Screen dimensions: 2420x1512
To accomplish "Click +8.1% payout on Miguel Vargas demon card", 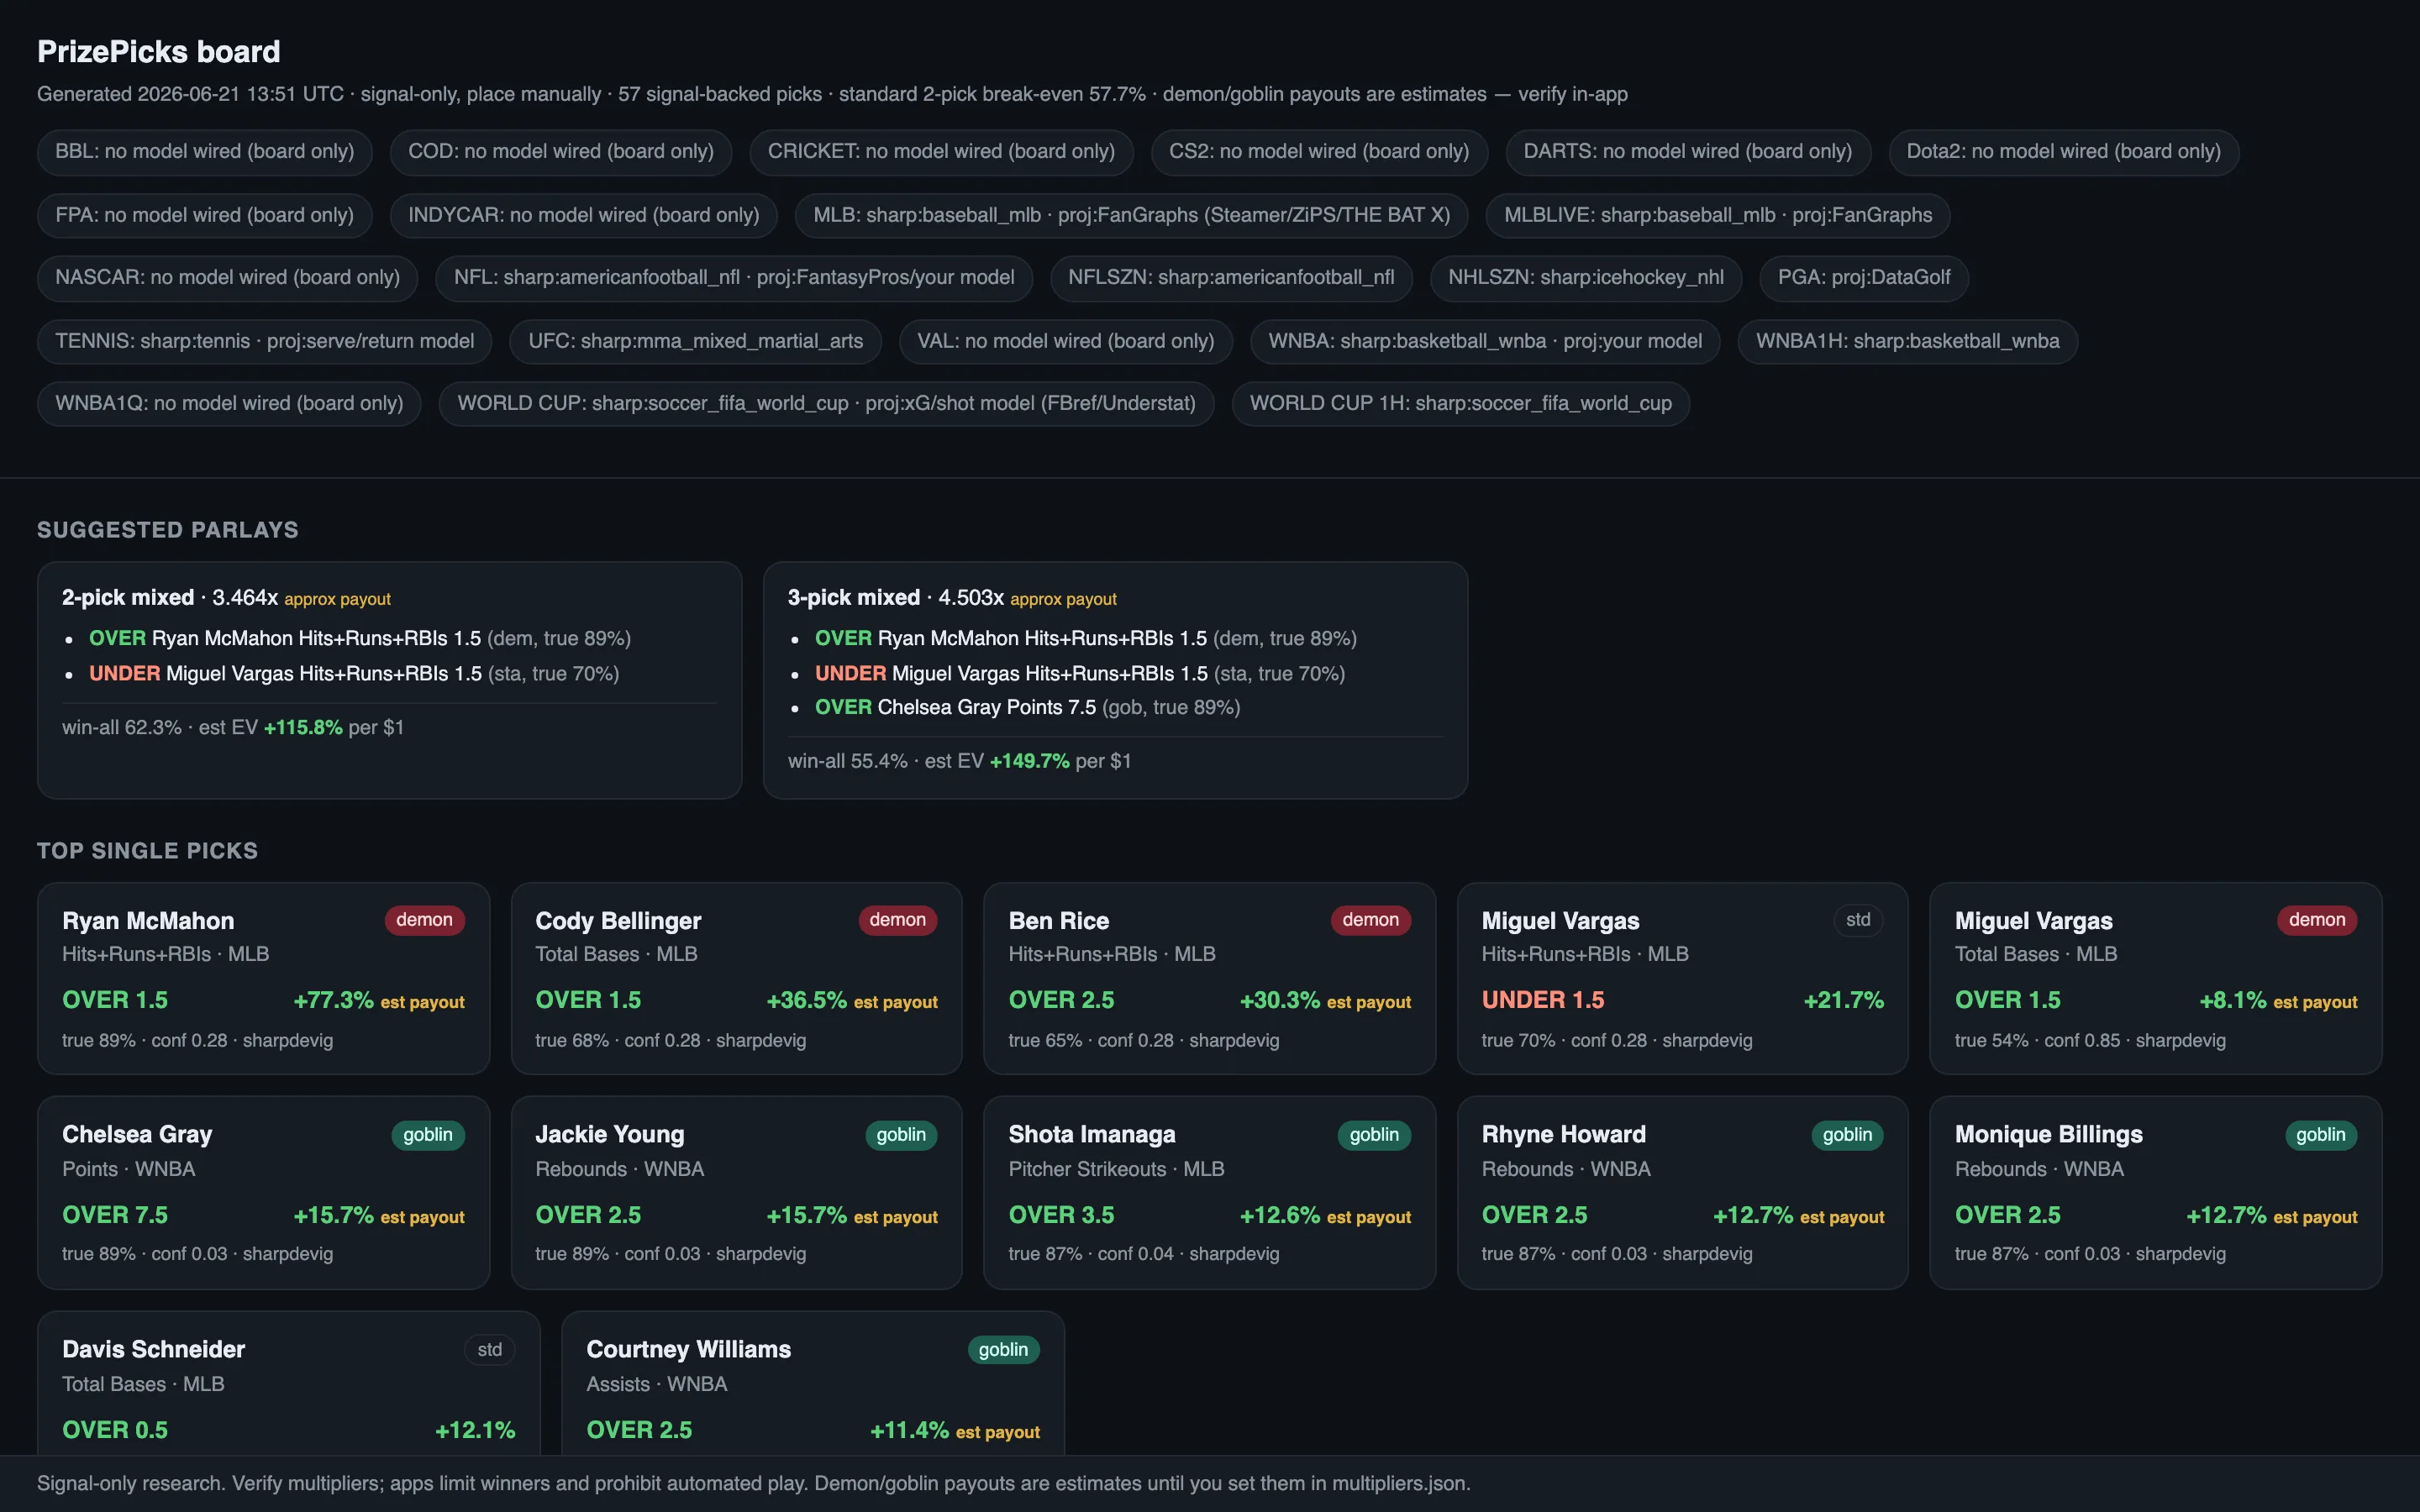I will 2278,1001.
